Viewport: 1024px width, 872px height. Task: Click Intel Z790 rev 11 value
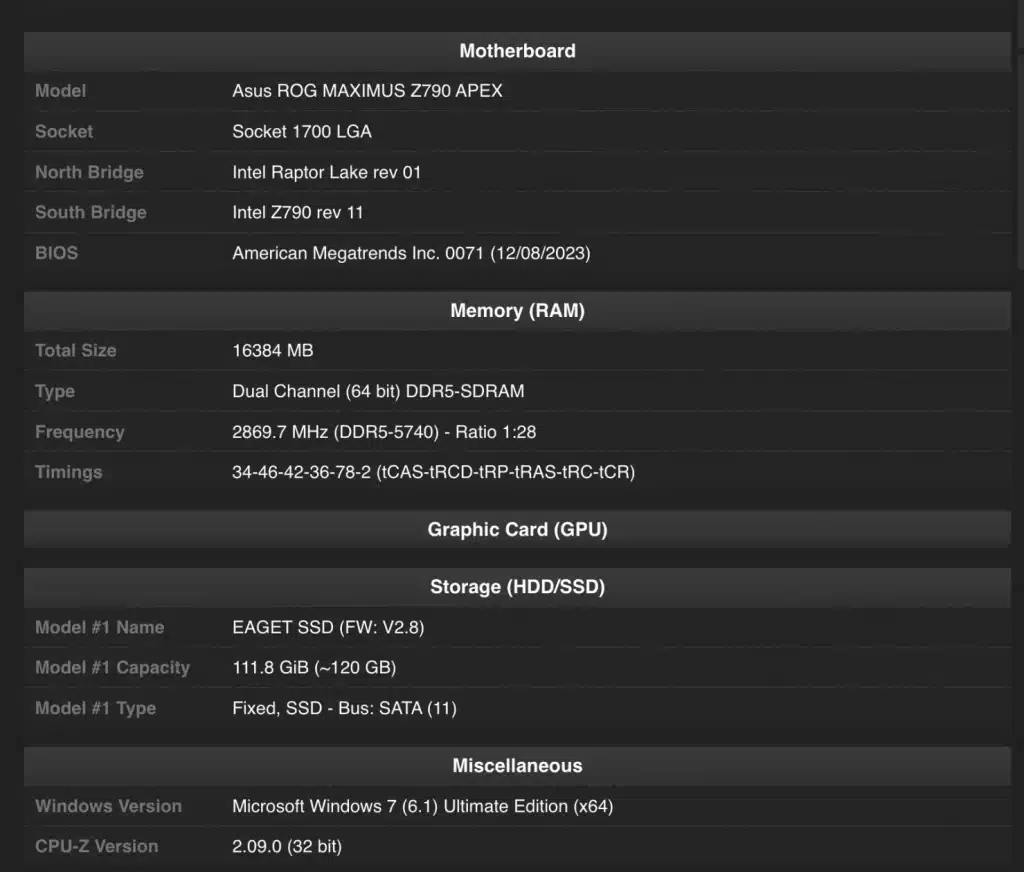pyautogui.click(x=298, y=212)
